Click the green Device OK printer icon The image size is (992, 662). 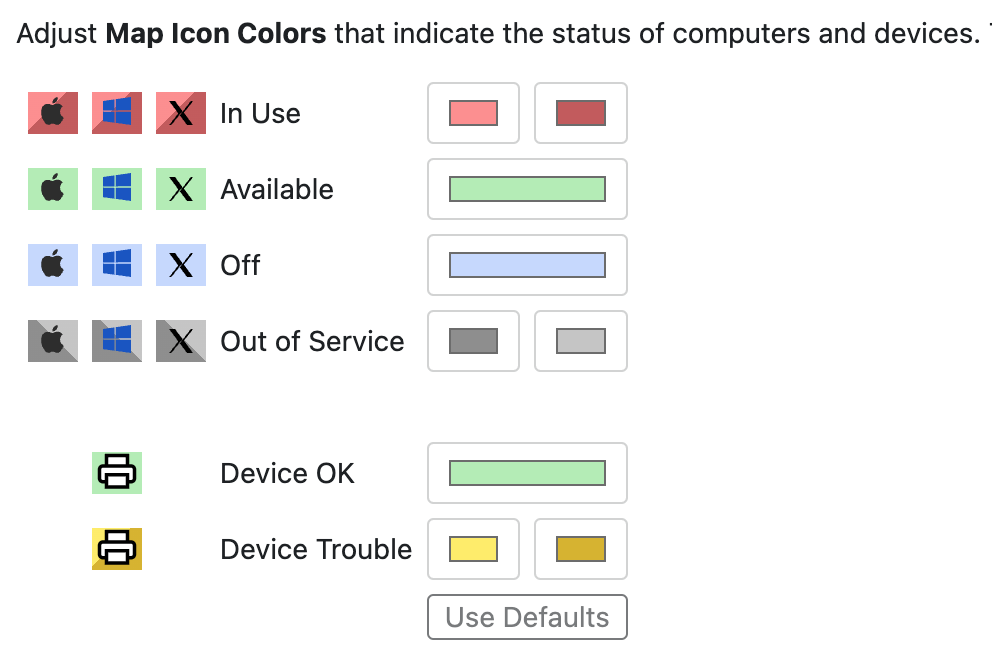117,473
